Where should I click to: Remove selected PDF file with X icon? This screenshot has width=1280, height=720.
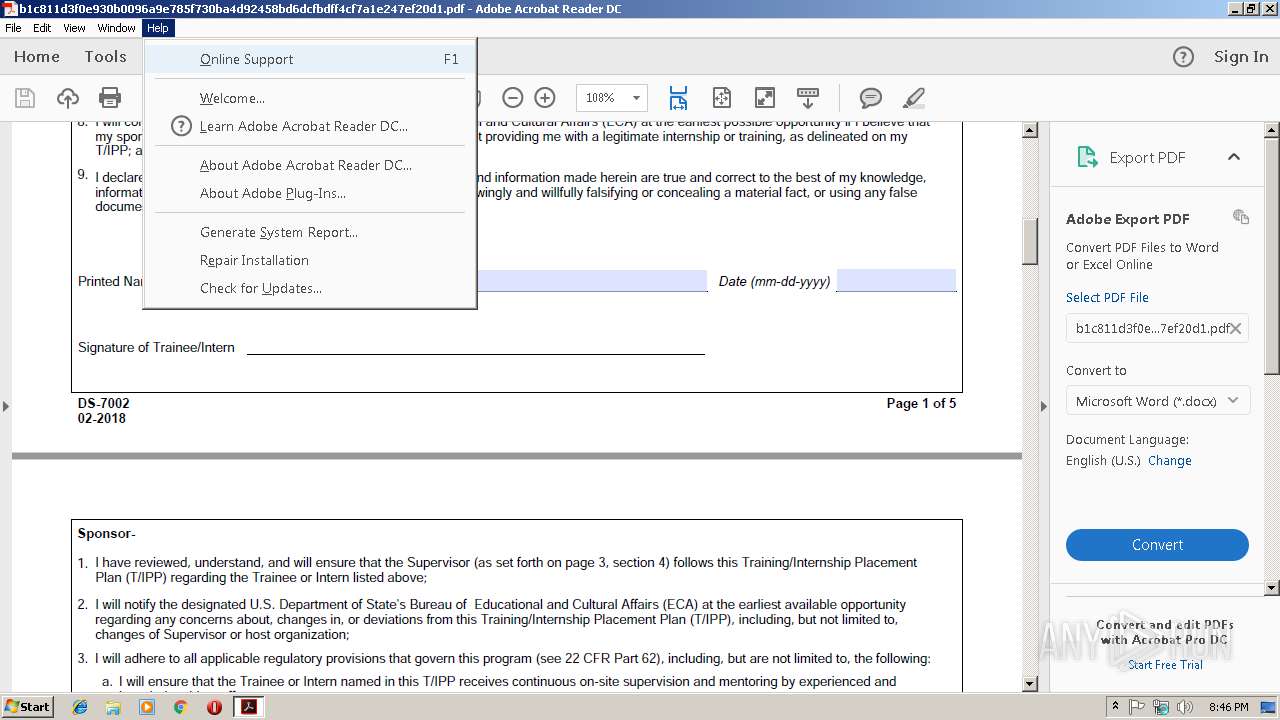pos(1236,328)
